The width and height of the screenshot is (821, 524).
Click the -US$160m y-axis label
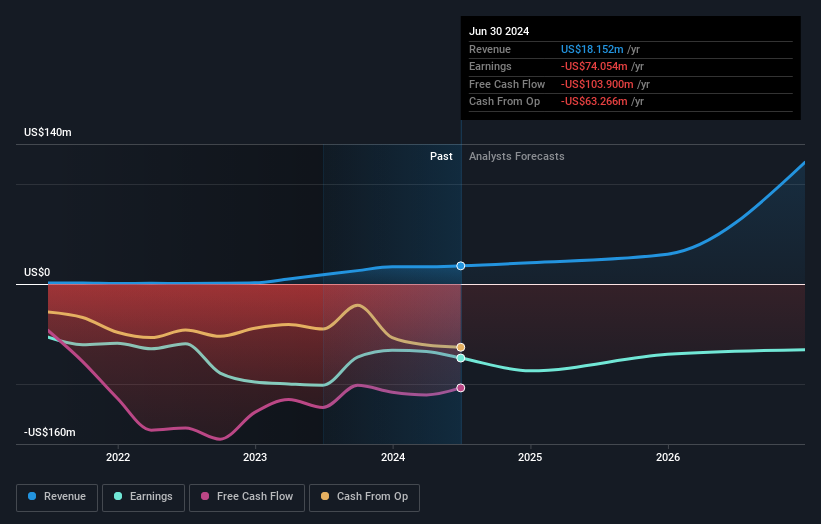click(x=50, y=432)
